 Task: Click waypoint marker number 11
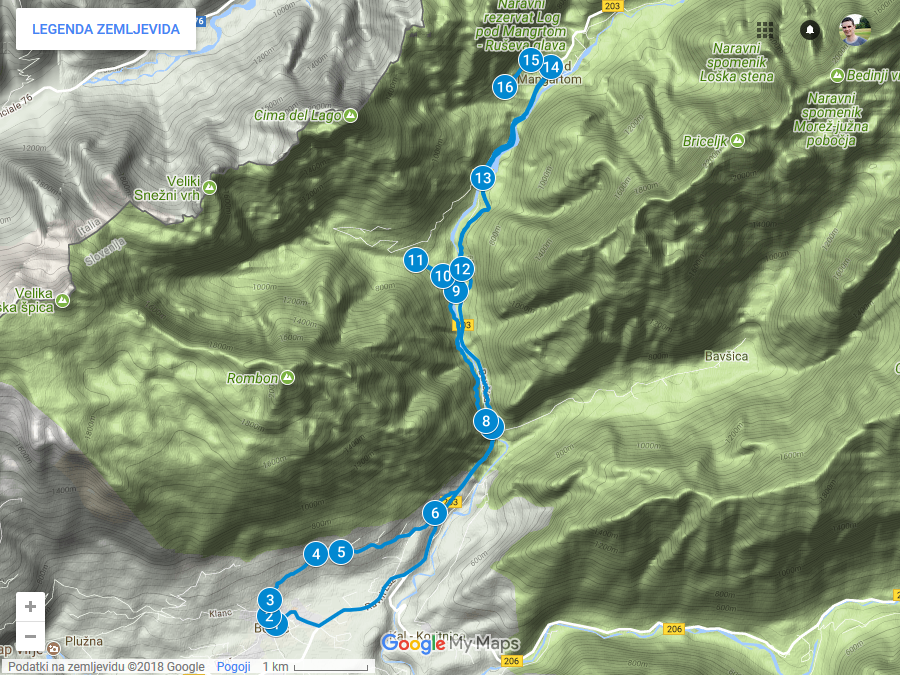coord(416,260)
